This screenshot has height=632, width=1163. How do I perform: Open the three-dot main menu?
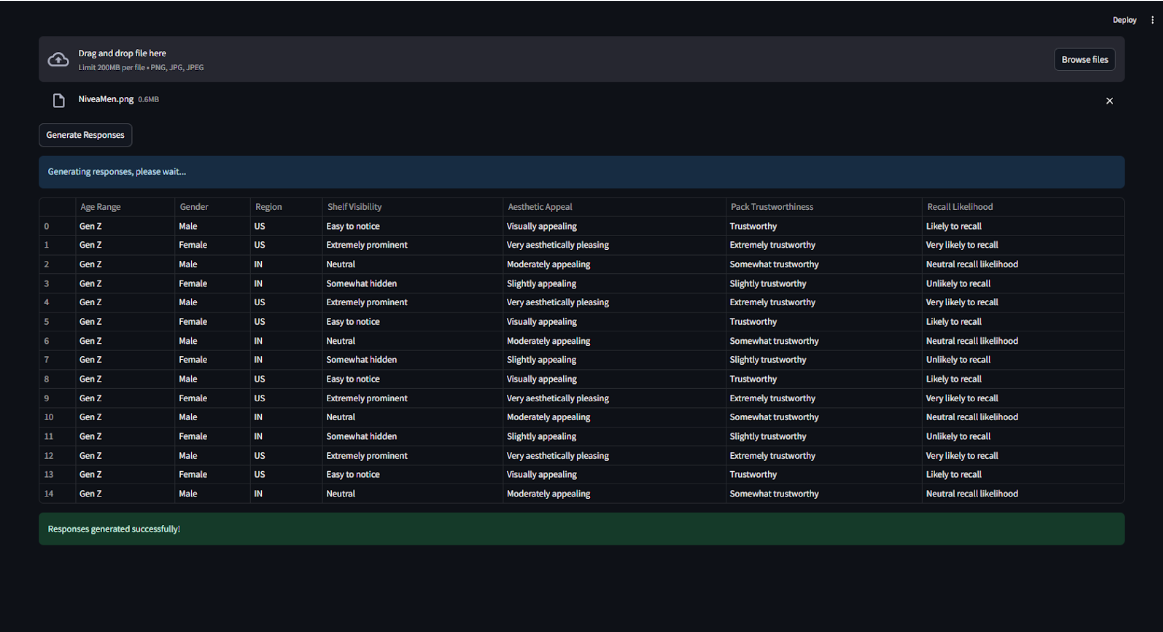(1152, 20)
